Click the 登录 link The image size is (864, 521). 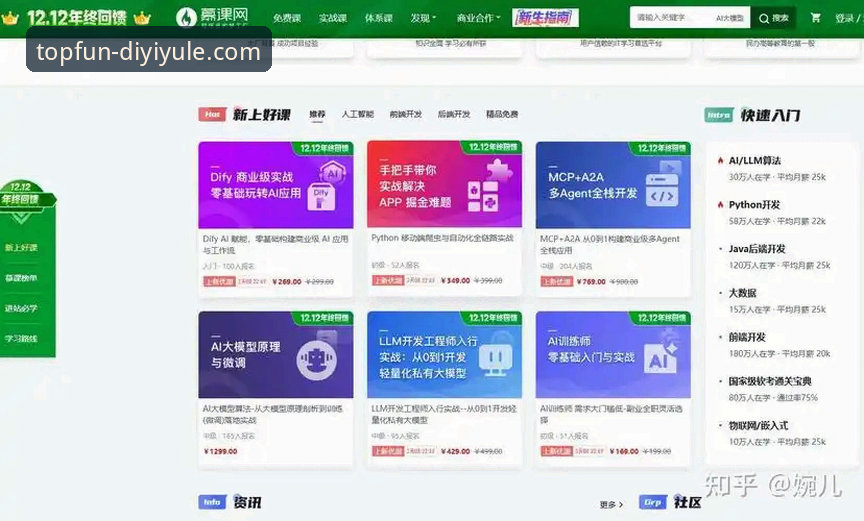click(x=844, y=18)
